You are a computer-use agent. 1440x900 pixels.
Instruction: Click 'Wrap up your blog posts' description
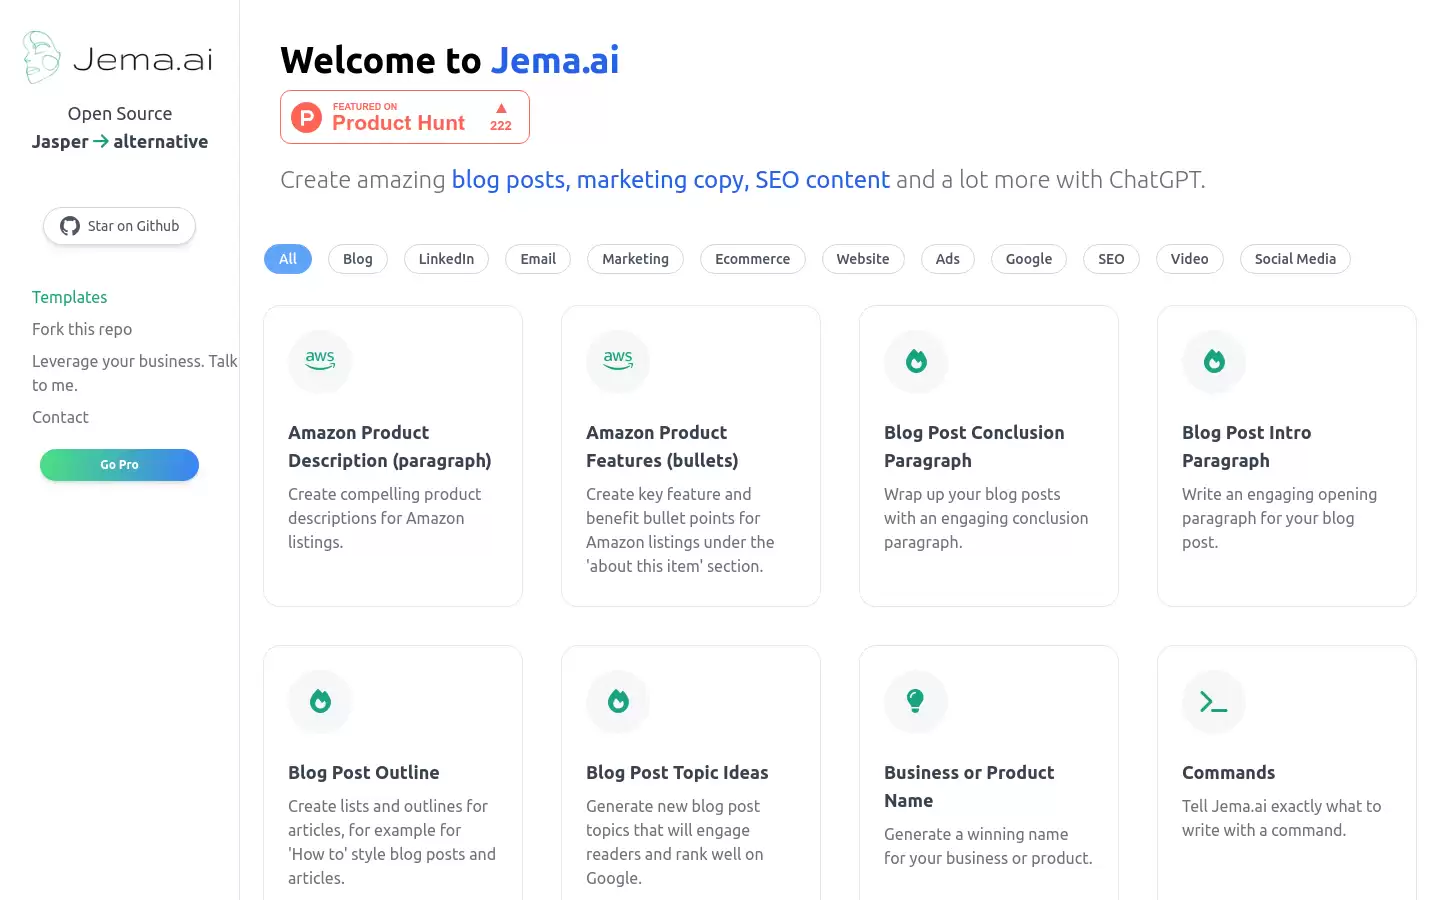pyautogui.click(x=986, y=518)
